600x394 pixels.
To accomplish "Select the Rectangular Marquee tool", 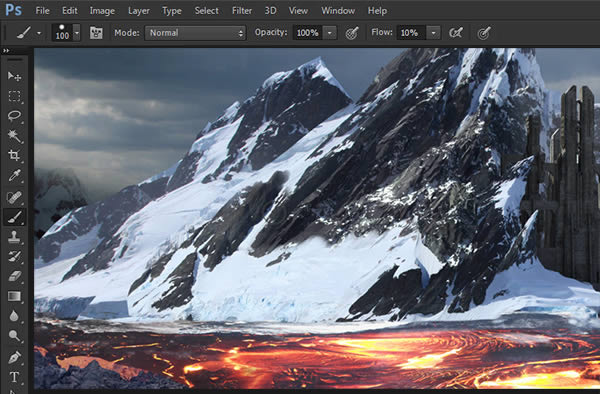I will click(14, 96).
